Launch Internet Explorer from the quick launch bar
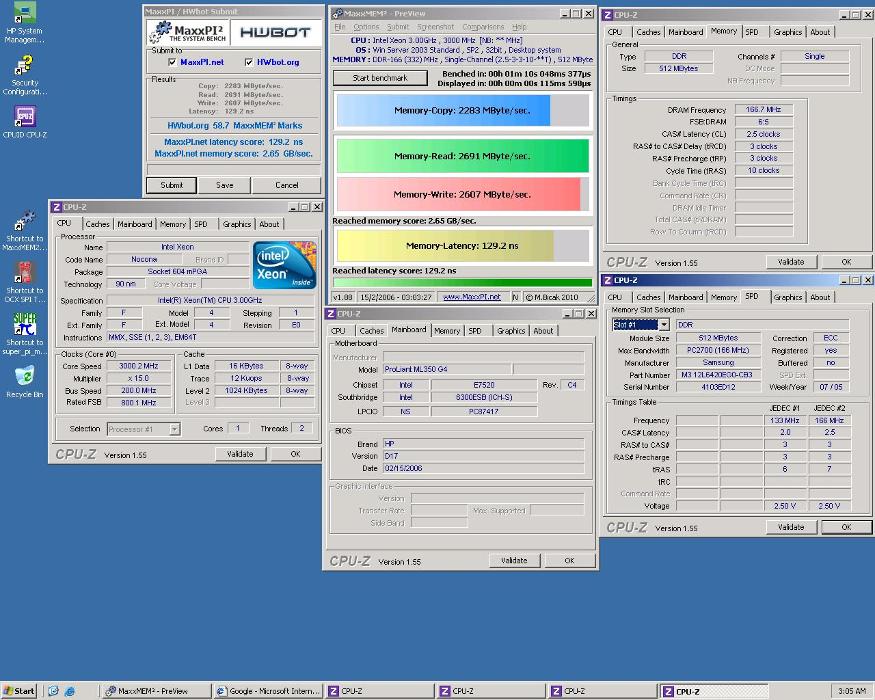875x700 pixels. click(70, 691)
